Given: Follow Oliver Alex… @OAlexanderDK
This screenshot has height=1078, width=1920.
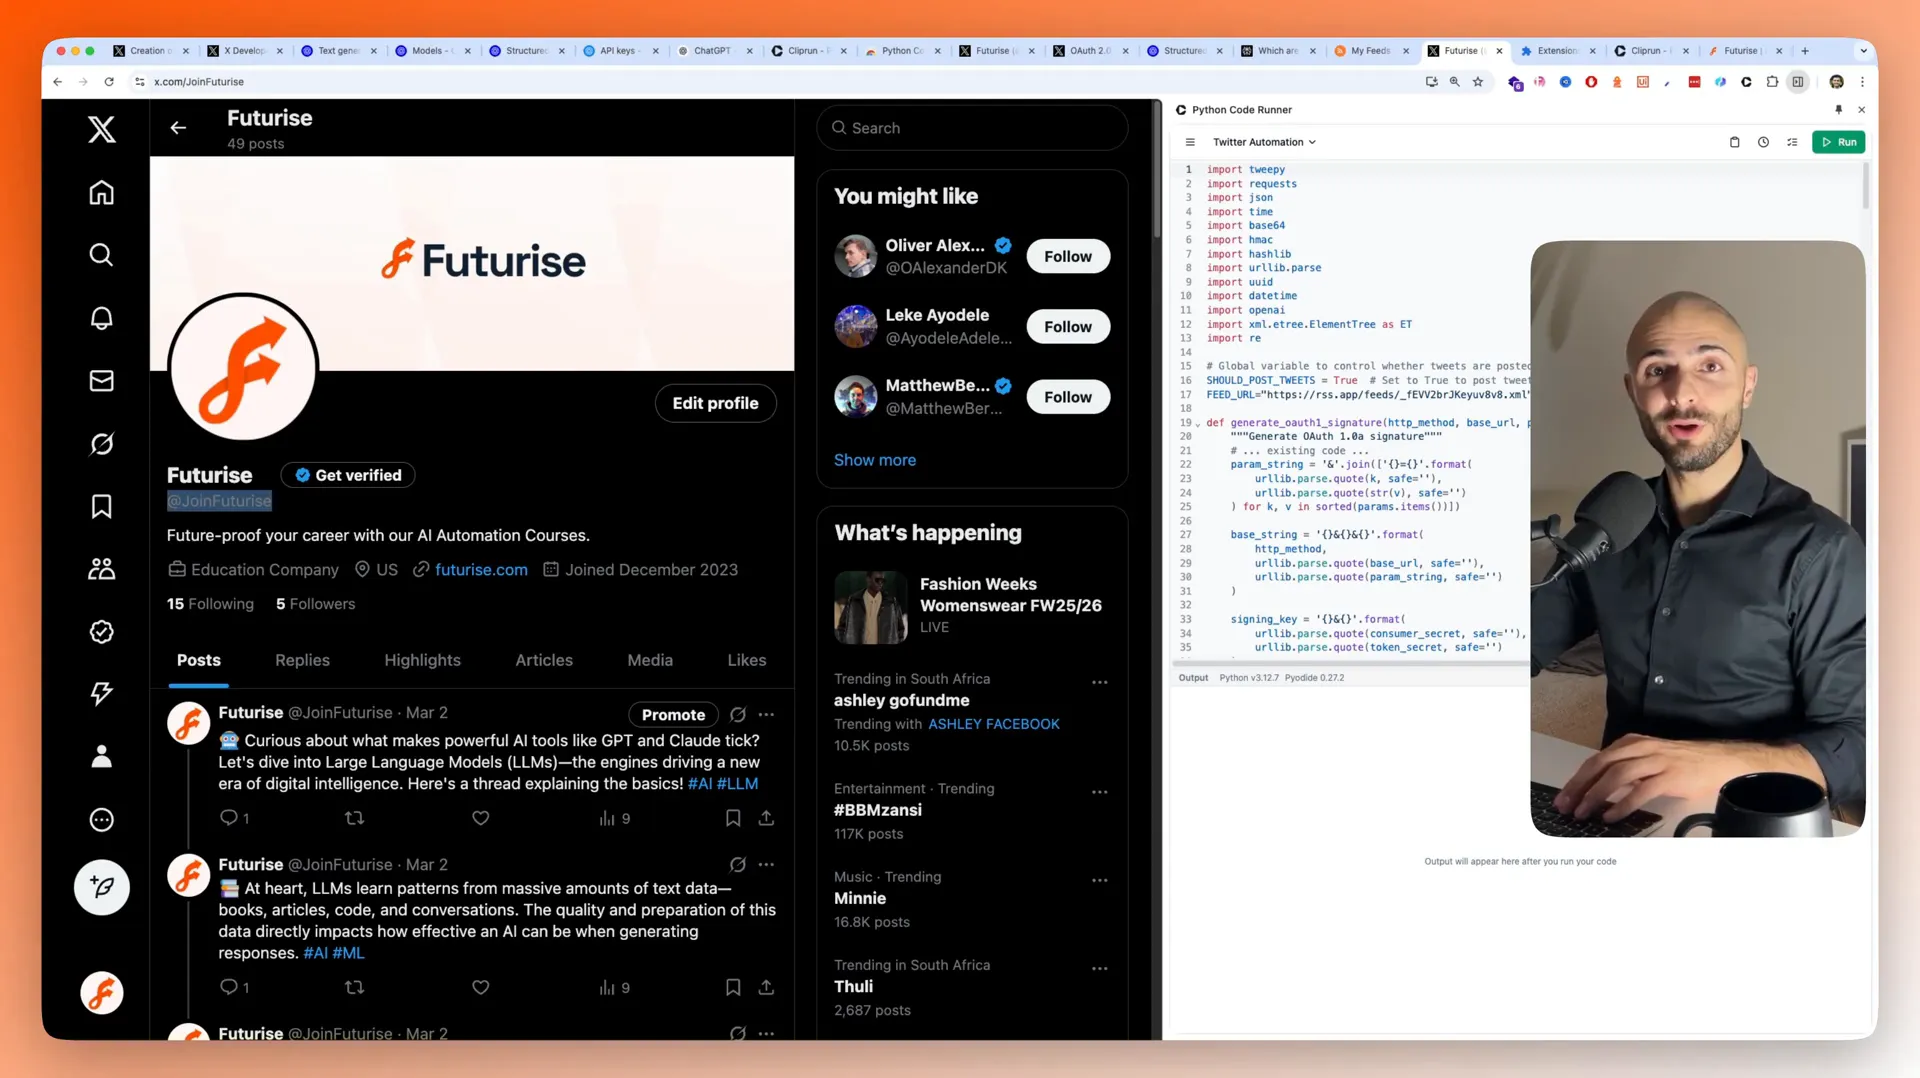Looking at the screenshot, I should click(x=1068, y=257).
